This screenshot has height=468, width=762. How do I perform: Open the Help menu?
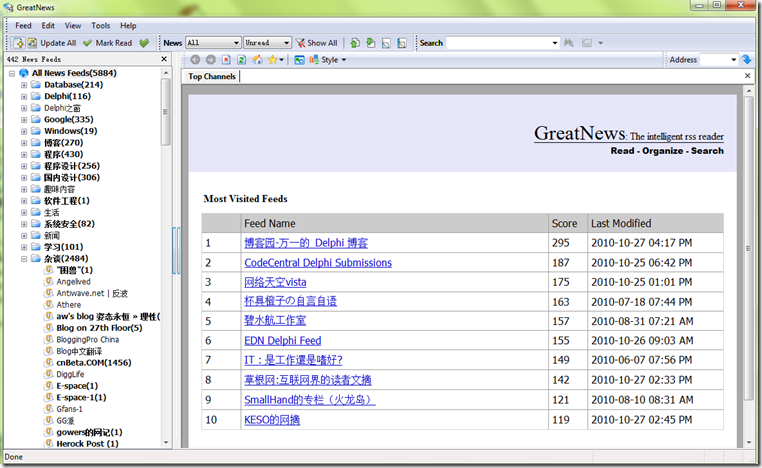[128, 26]
